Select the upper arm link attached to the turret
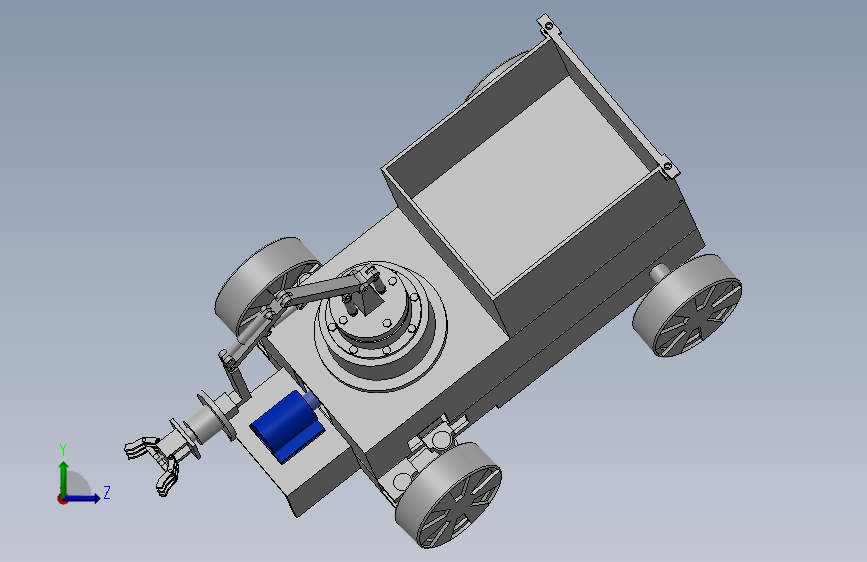Screen dimensions: 867x562 pos(325,289)
